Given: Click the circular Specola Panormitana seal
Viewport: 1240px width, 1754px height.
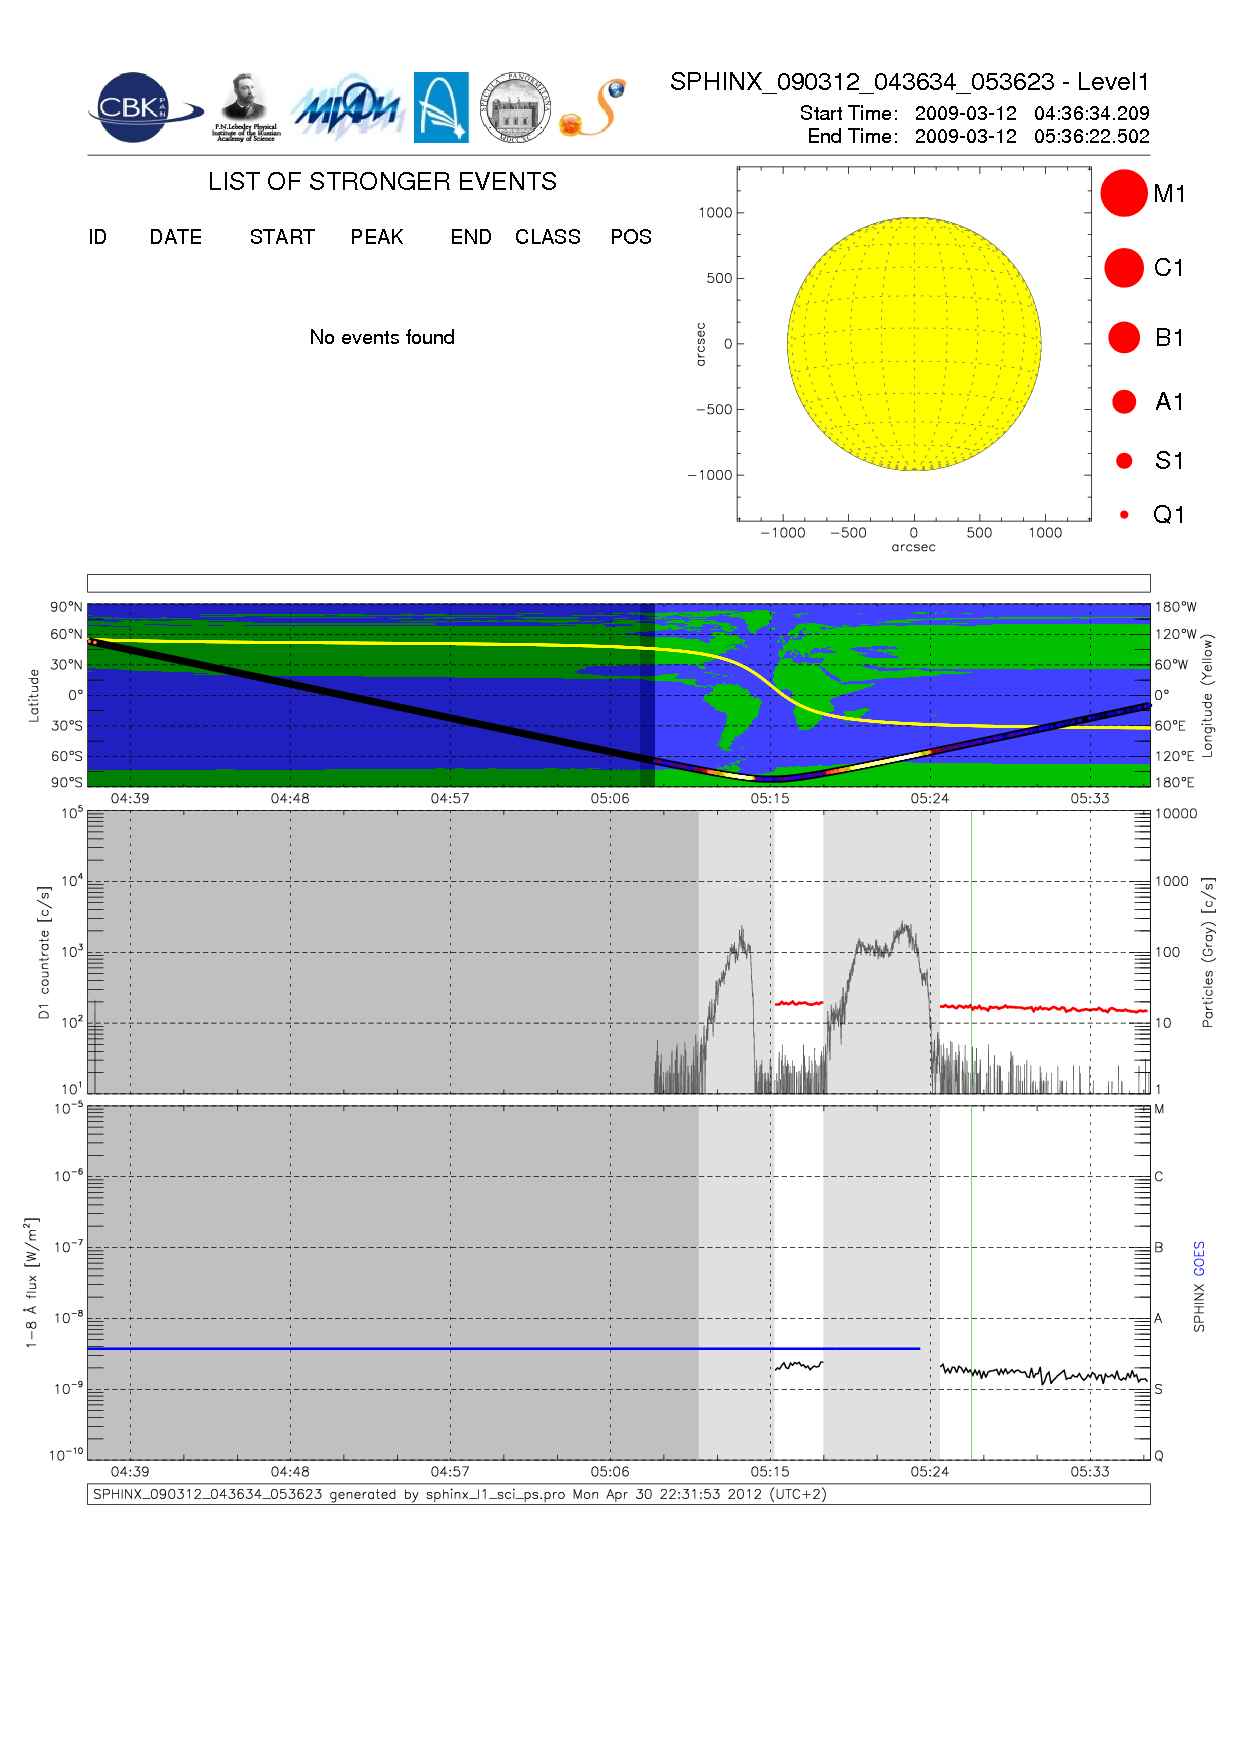Looking at the screenshot, I should click(515, 108).
